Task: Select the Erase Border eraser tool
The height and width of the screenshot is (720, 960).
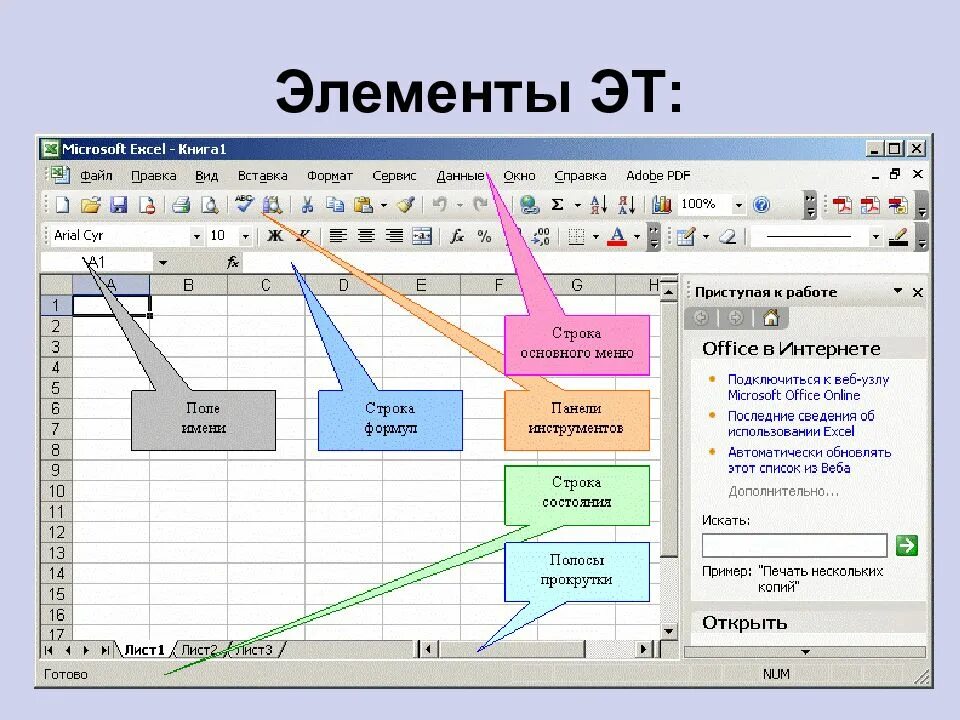Action: [727, 236]
